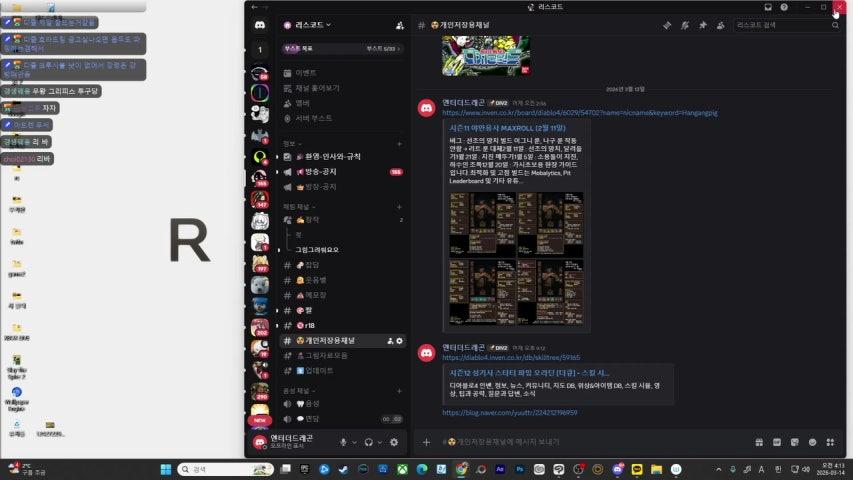Join the 면담 voice channel

pos(343,419)
